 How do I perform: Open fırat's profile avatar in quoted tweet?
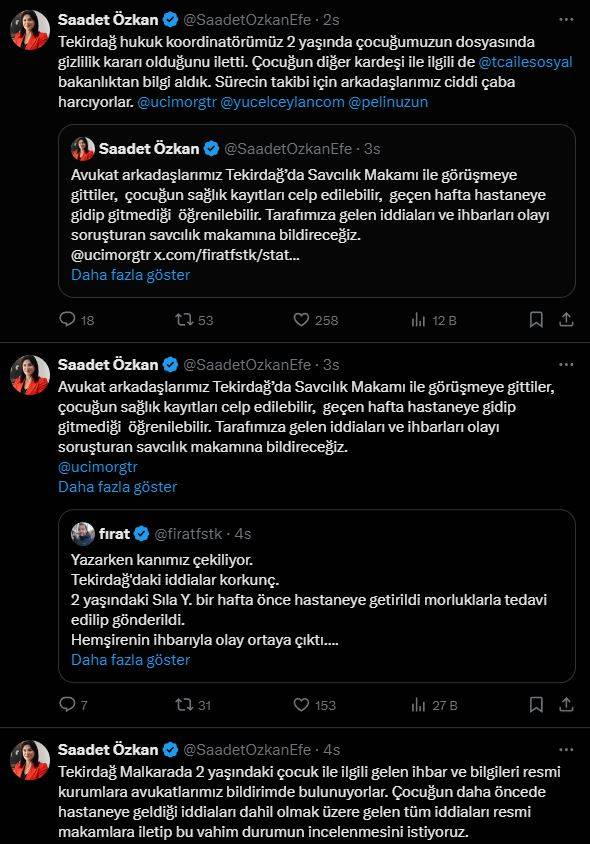click(83, 534)
